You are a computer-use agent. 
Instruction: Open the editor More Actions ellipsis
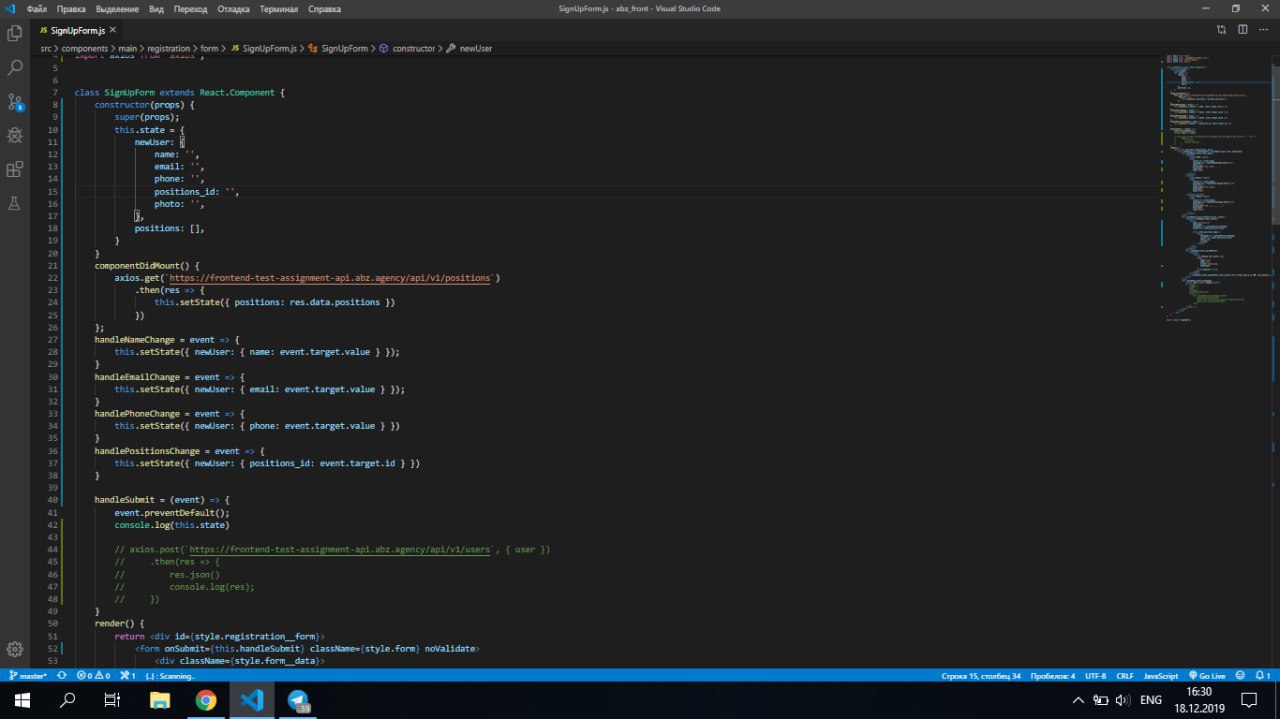1264,31
